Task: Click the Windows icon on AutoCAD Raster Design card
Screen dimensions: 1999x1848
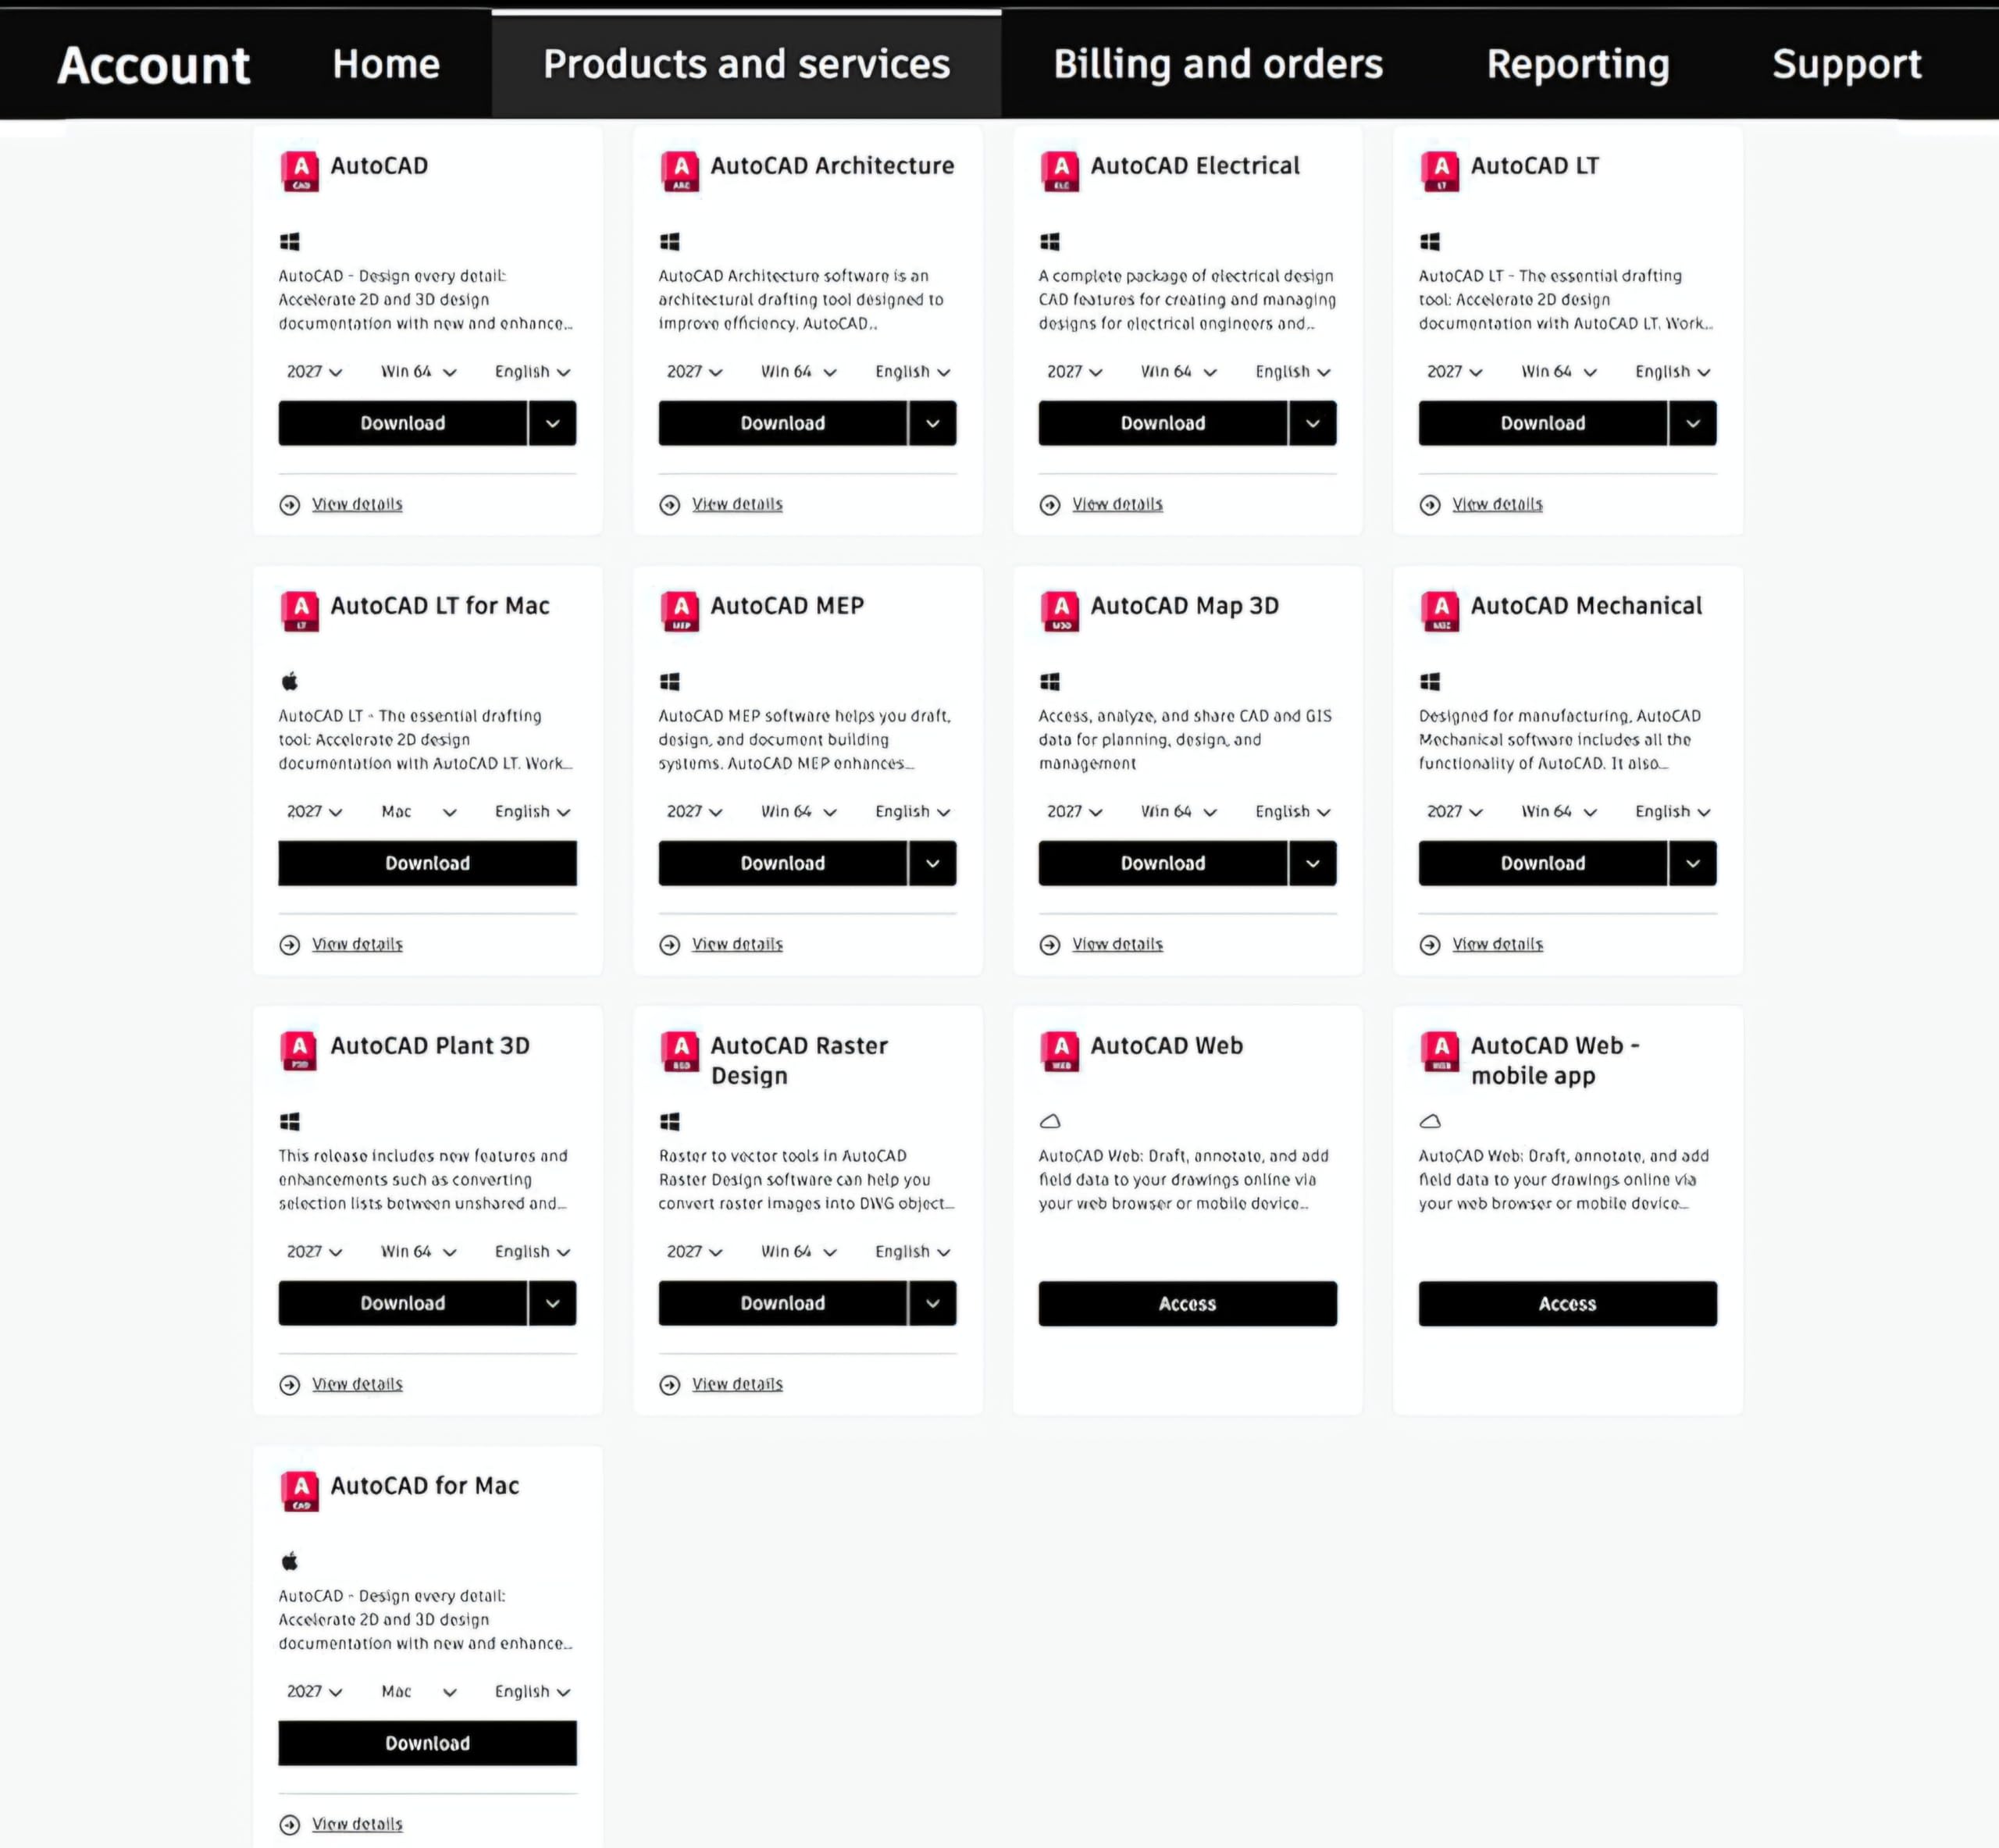Action: 670,1121
